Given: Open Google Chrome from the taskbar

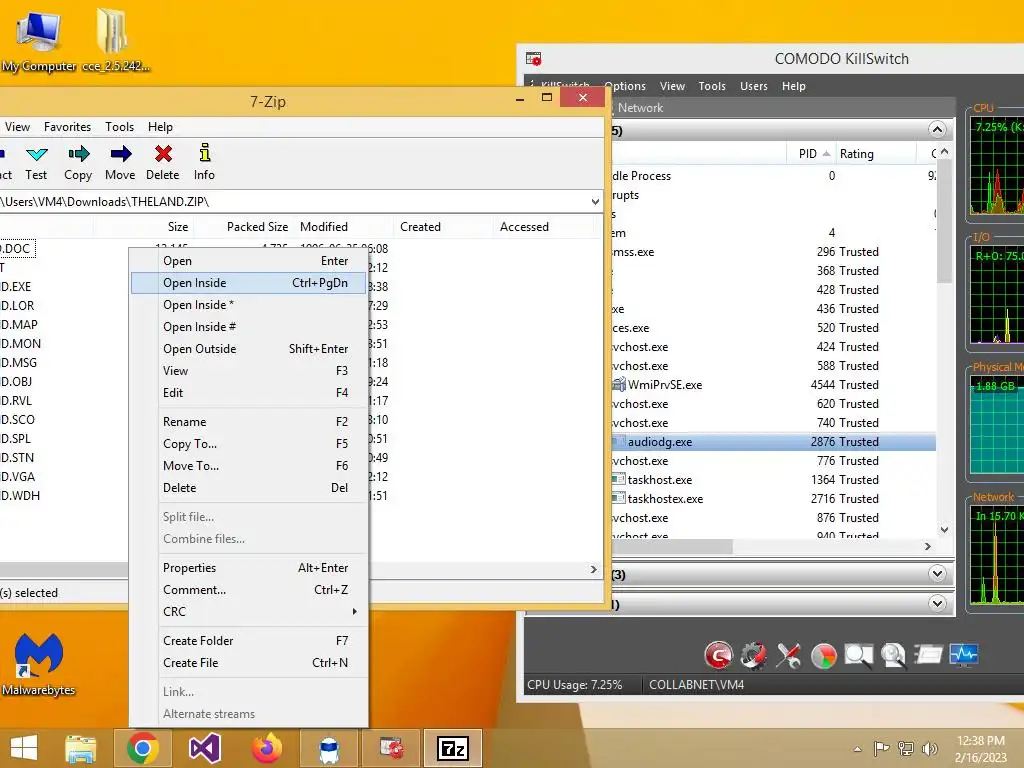Looking at the screenshot, I should 142,748.
